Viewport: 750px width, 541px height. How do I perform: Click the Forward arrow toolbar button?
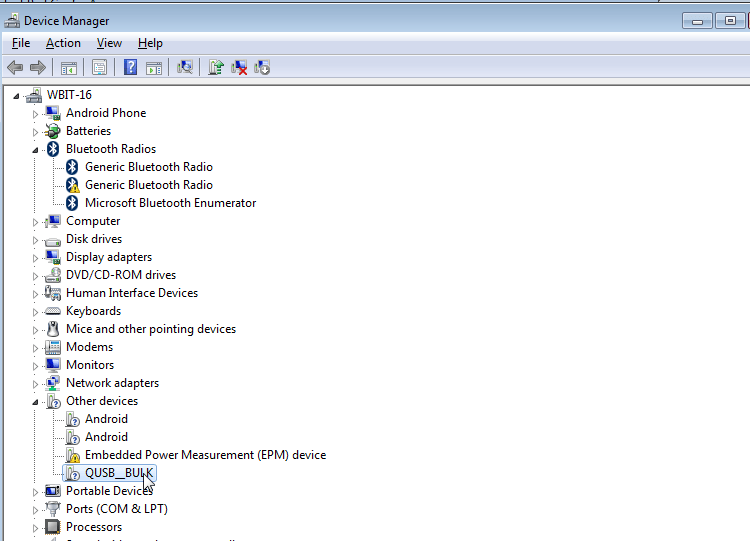(38, 67)
